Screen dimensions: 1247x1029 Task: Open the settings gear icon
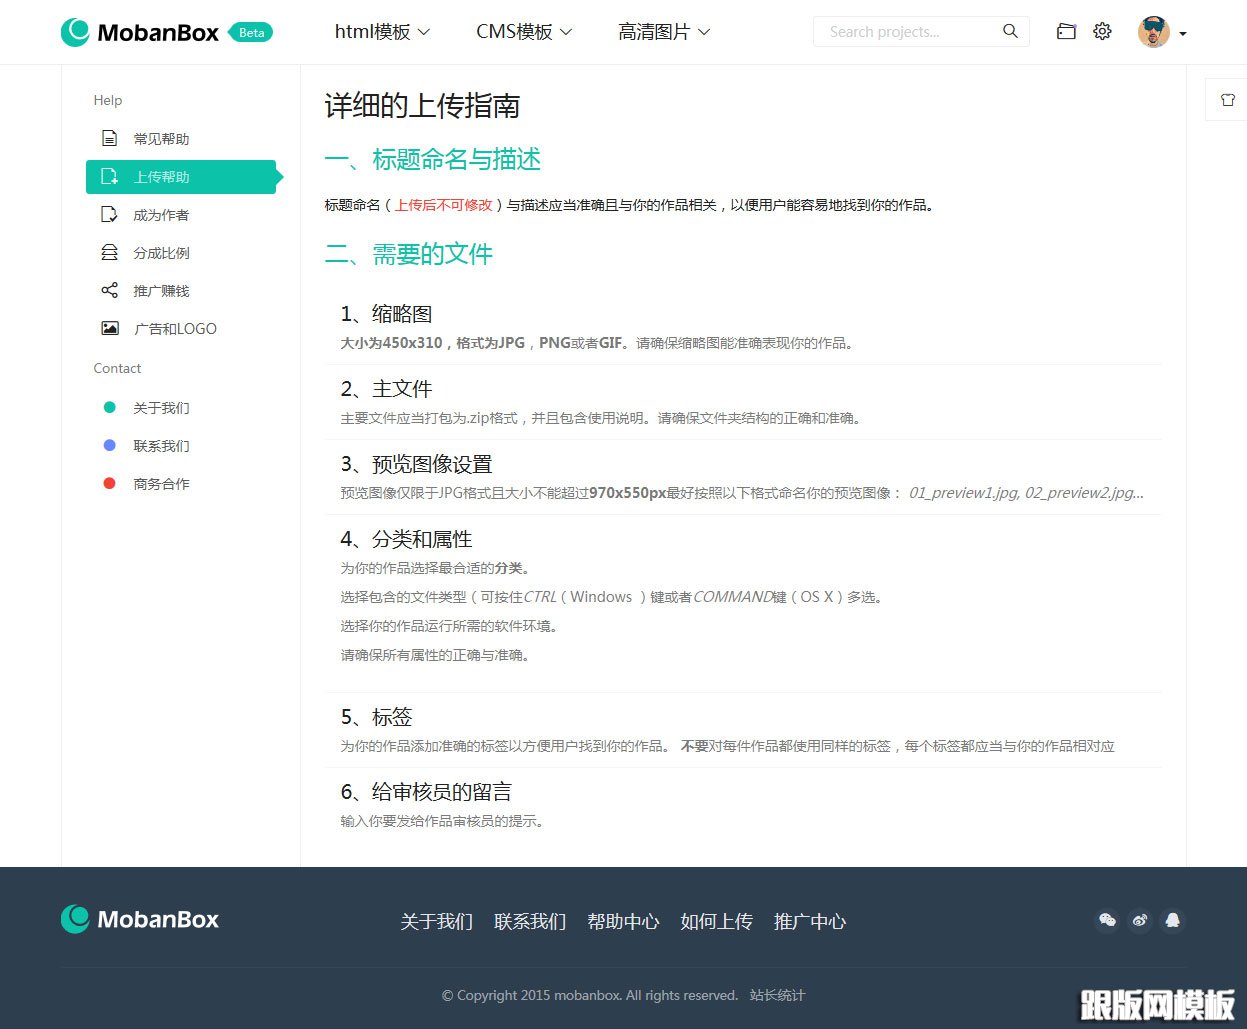[x=1103, y=31]
